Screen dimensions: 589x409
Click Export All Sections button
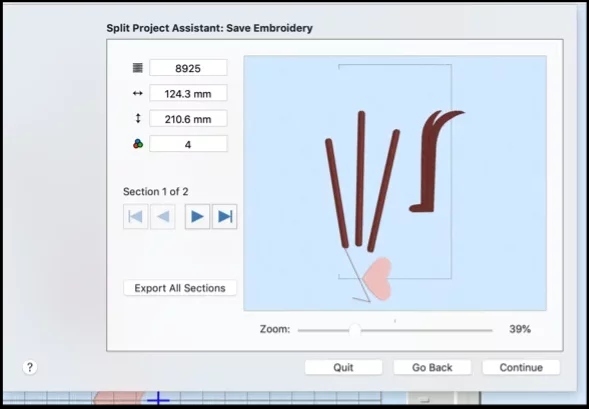point(180,288)
